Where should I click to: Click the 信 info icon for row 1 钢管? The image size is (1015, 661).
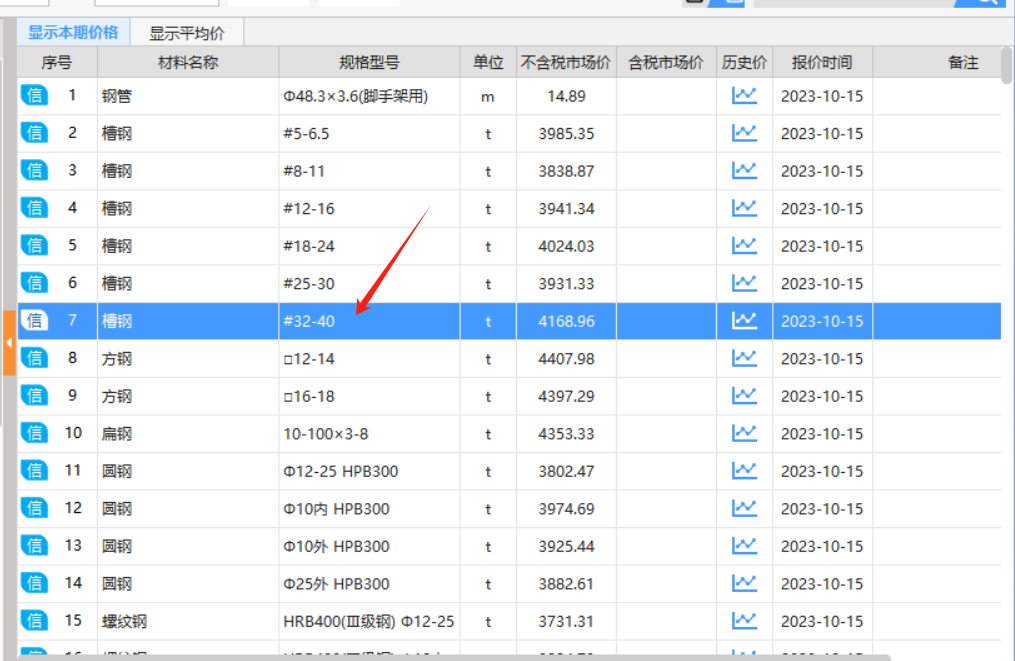[34, 96]
